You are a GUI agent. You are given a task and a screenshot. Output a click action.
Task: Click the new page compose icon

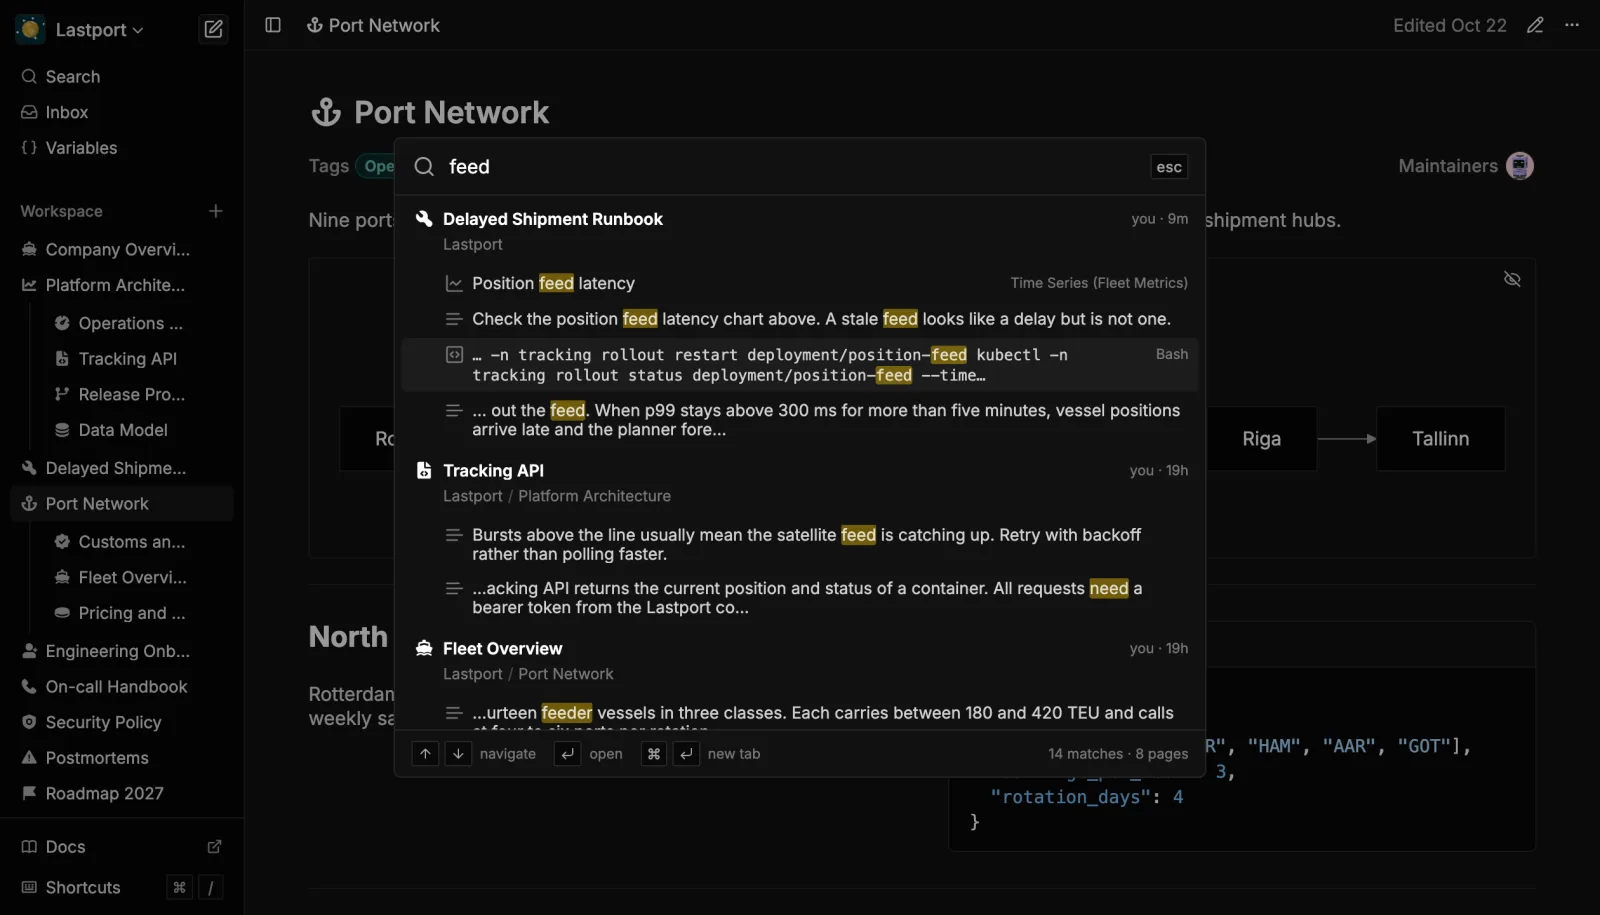[213, 29]
